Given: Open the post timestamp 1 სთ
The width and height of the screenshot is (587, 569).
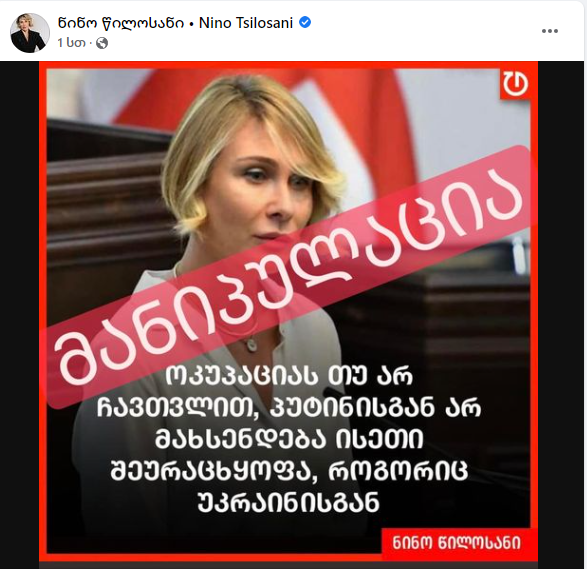Looking at the screenshot, I should (x=71, y=43).
